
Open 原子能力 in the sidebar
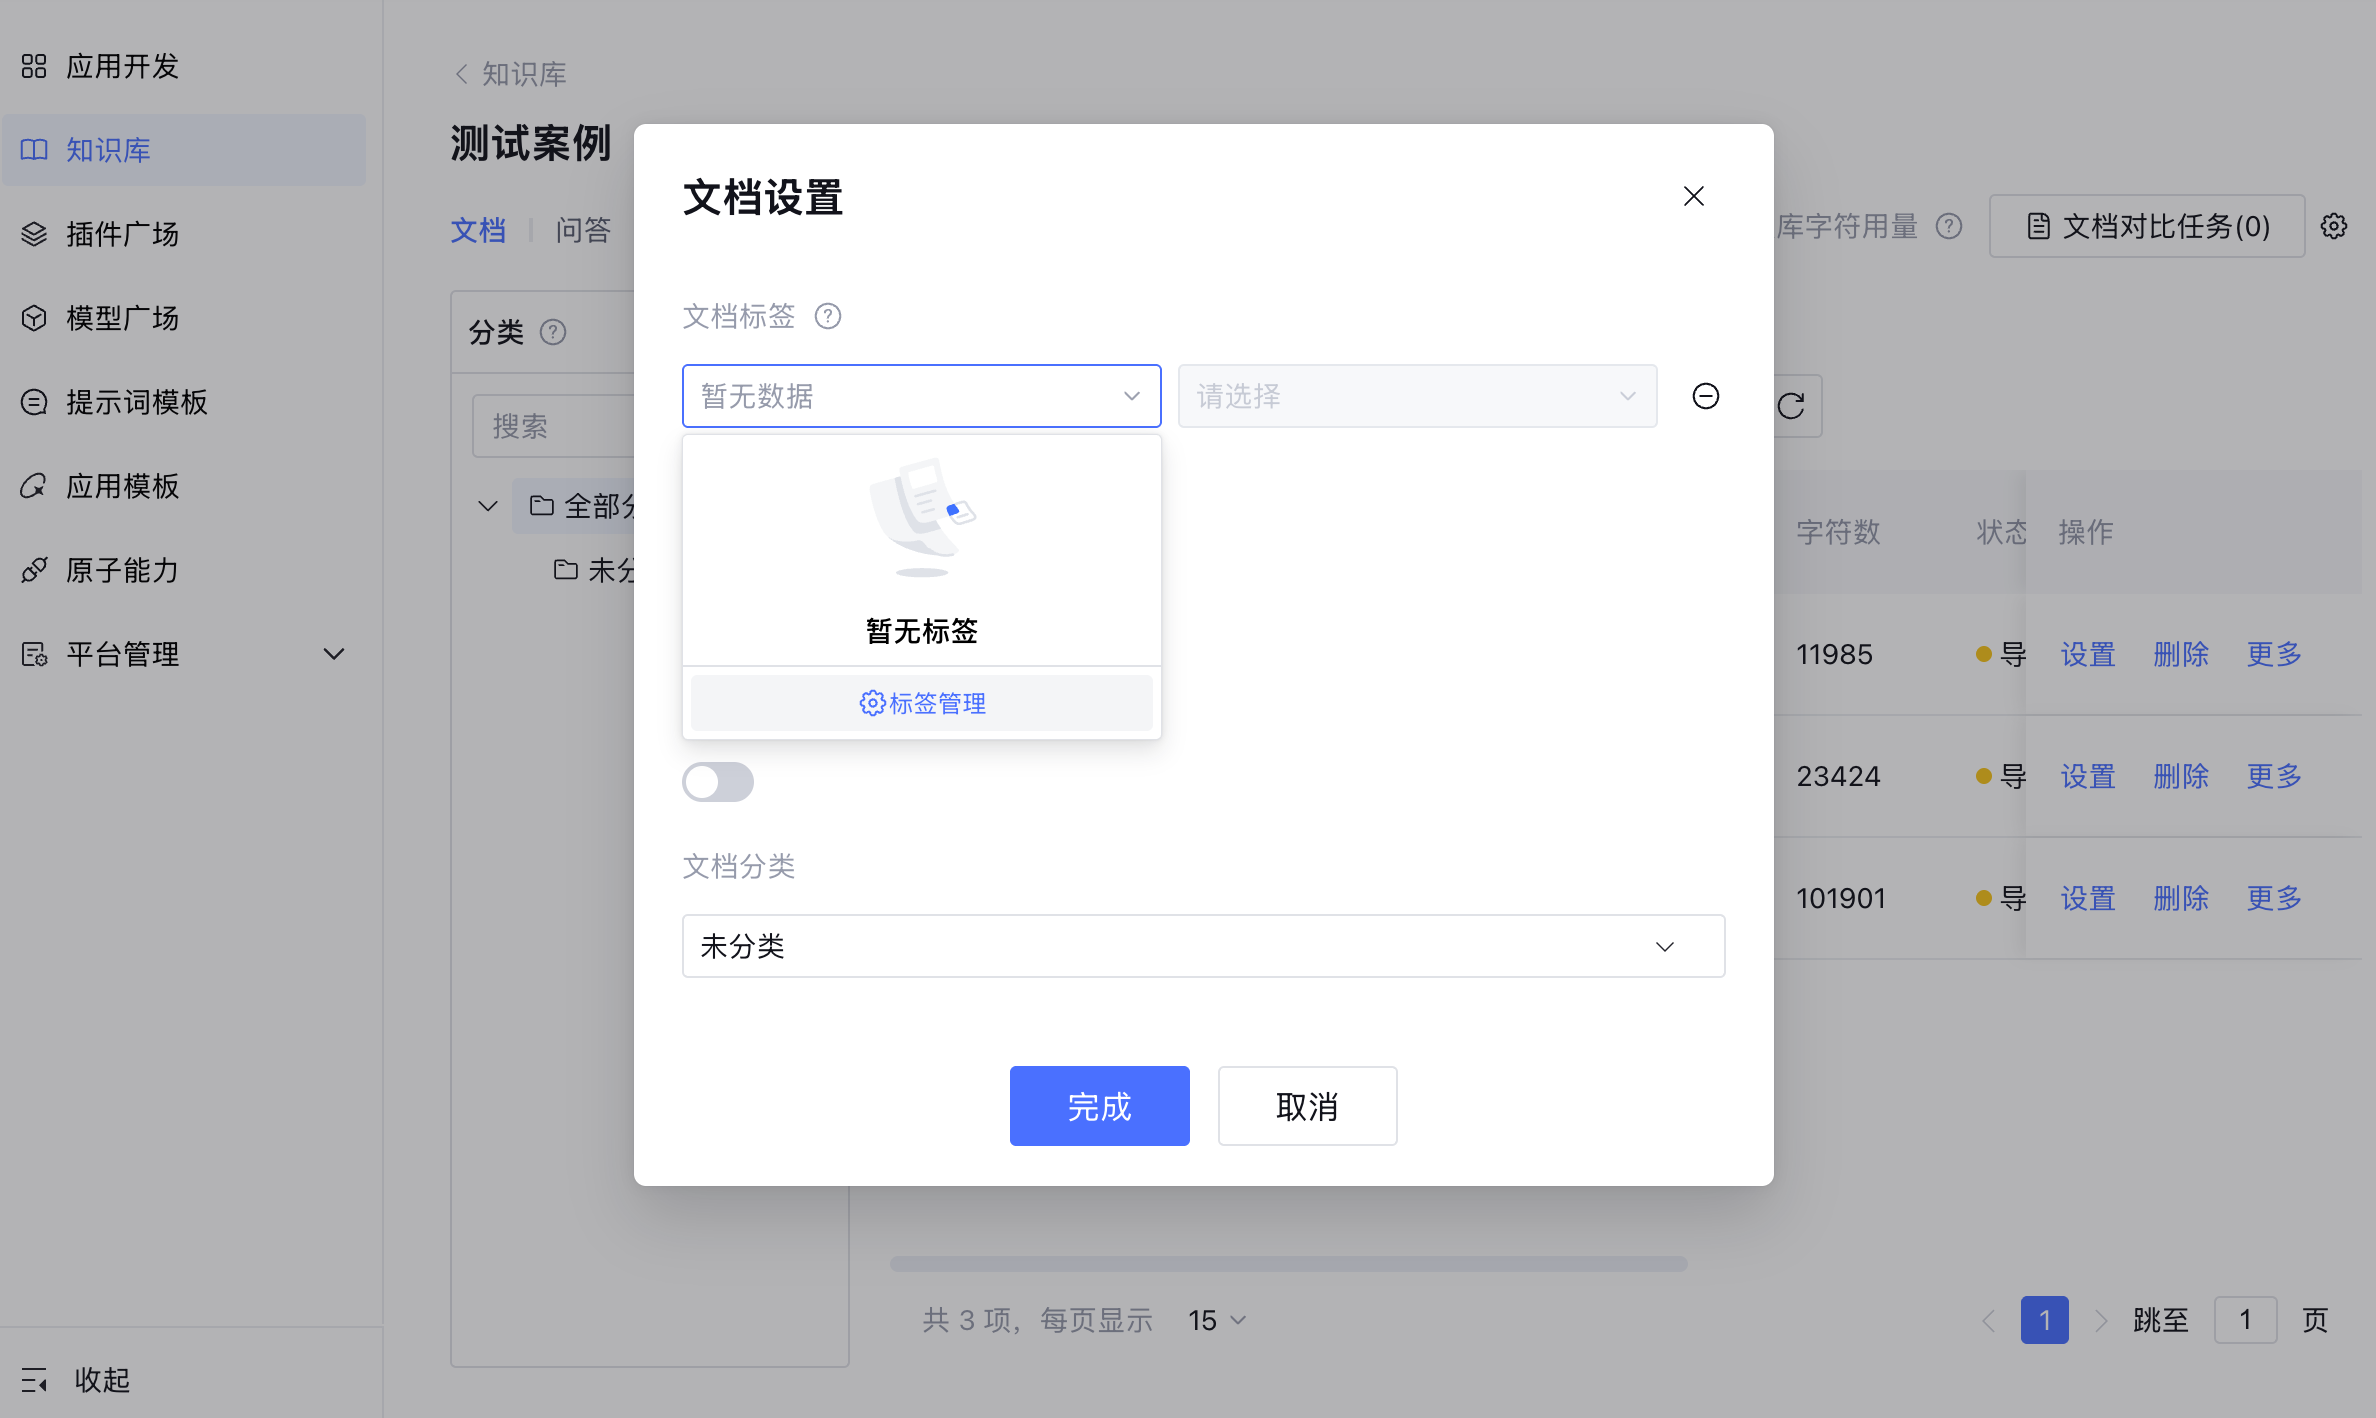pos(122,570)
